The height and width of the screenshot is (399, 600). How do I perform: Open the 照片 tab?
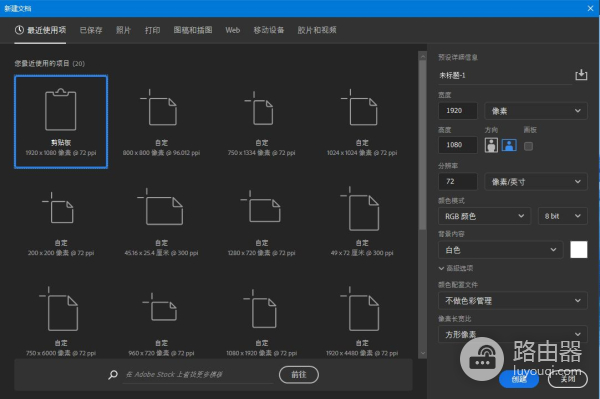(123, 30)
